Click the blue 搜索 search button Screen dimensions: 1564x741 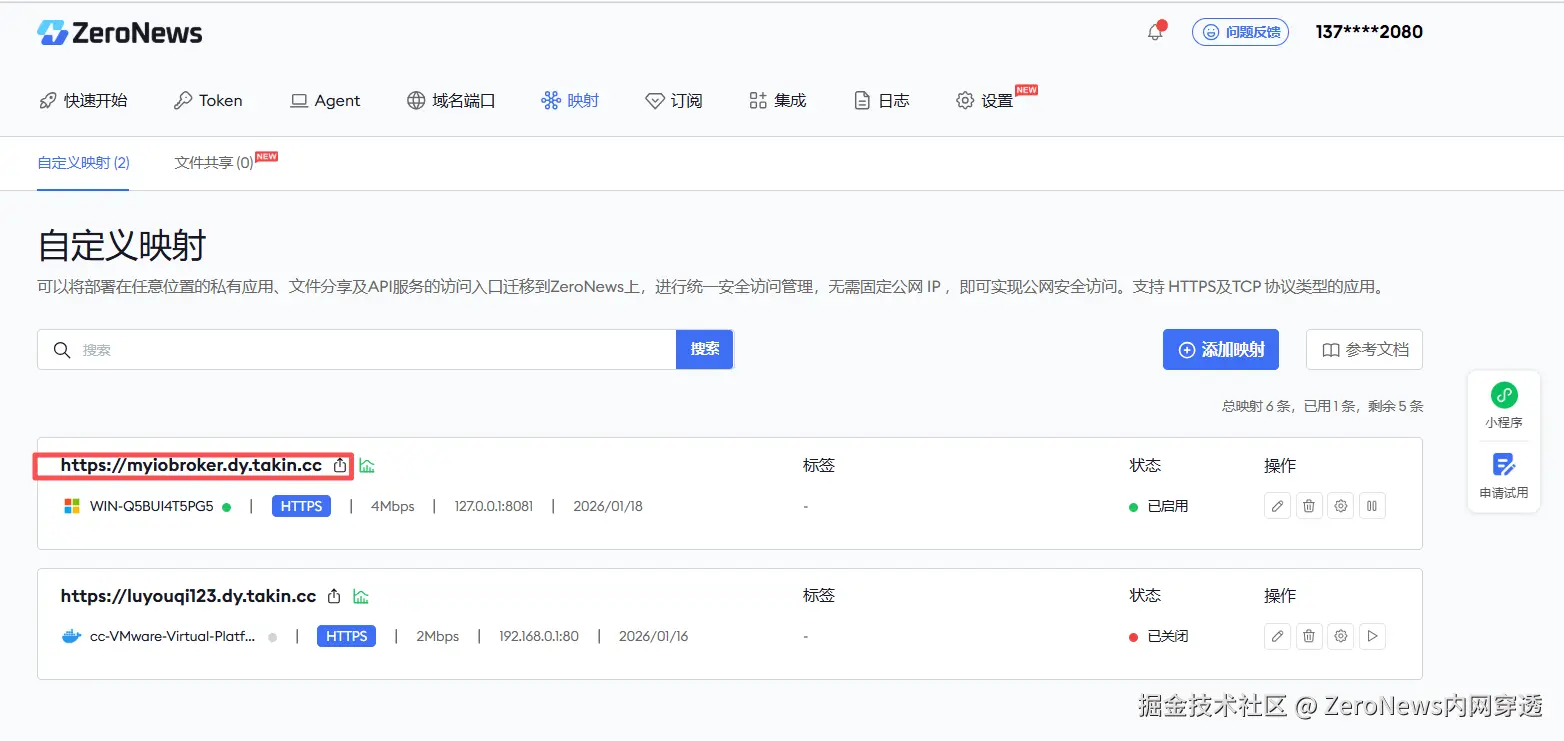[x=705, y=349]
